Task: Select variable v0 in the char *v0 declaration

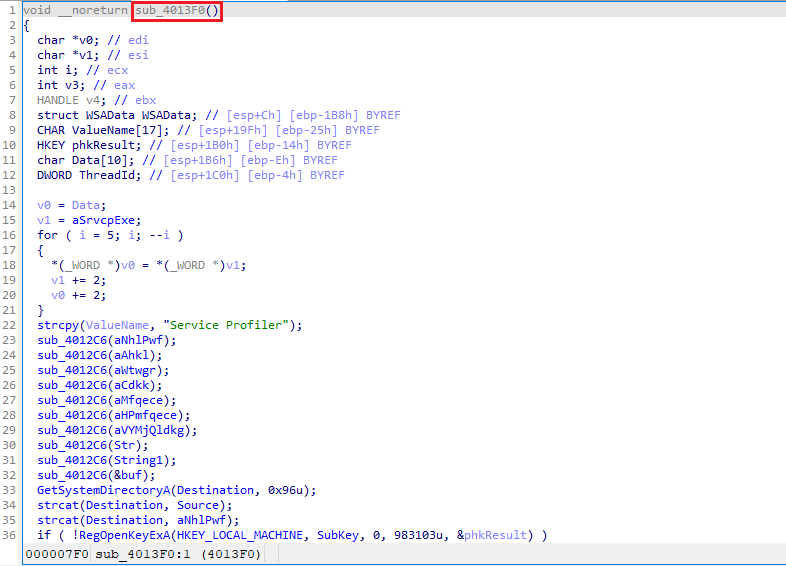Action: [86, 40]
